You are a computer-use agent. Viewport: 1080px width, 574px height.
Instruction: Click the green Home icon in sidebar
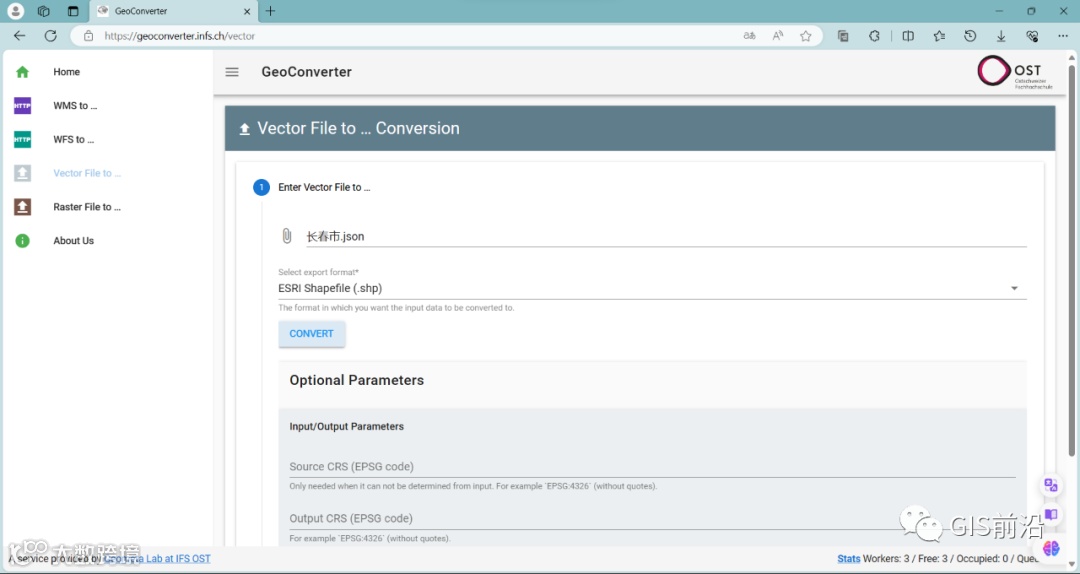point(22,72)
